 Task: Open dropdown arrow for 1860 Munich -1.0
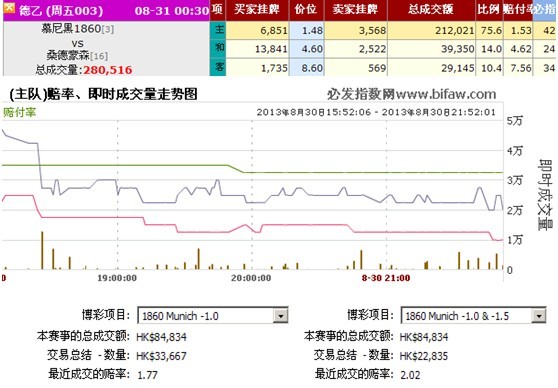[x=280, y=316]
